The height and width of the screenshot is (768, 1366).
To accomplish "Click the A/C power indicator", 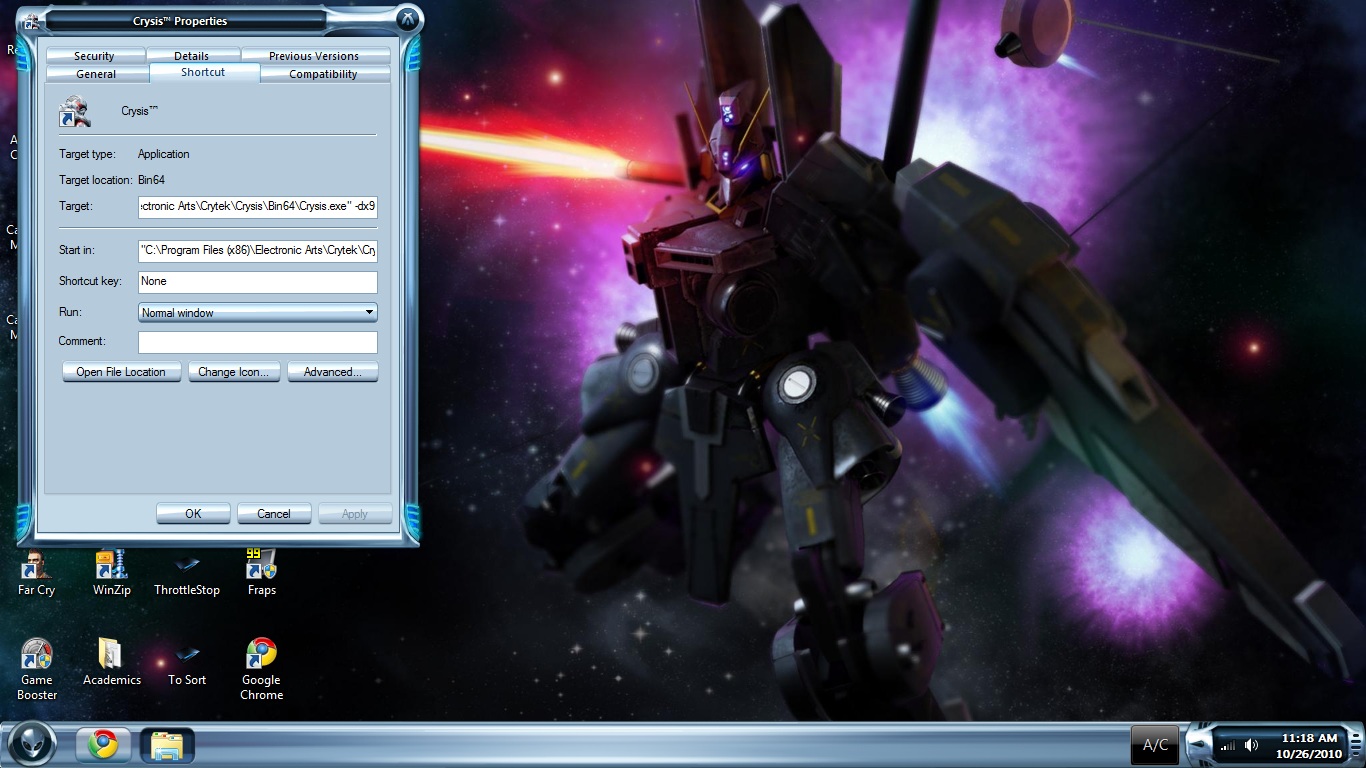I will [1155, 745].
